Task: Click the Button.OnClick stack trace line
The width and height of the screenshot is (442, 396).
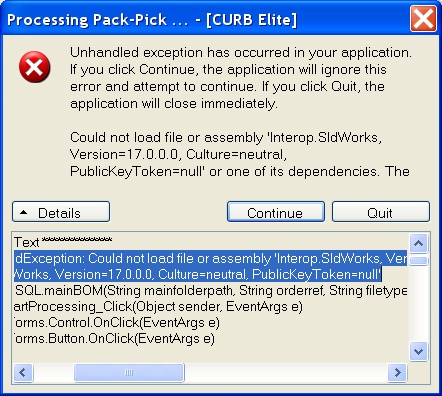Action: pos(114,339)
